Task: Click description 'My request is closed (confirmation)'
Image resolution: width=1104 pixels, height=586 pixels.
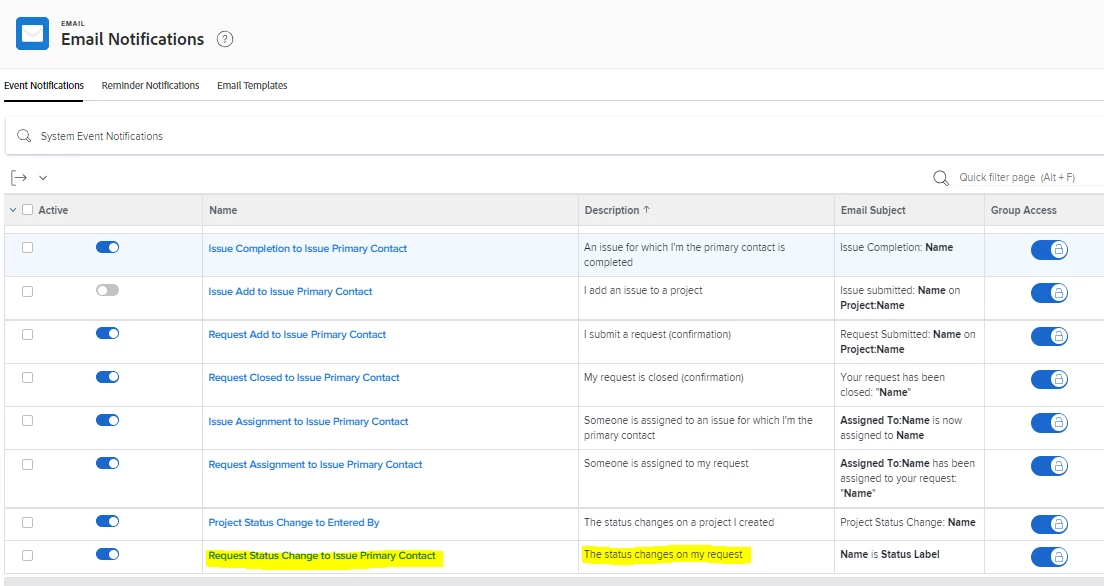Action: click(663, 377)
